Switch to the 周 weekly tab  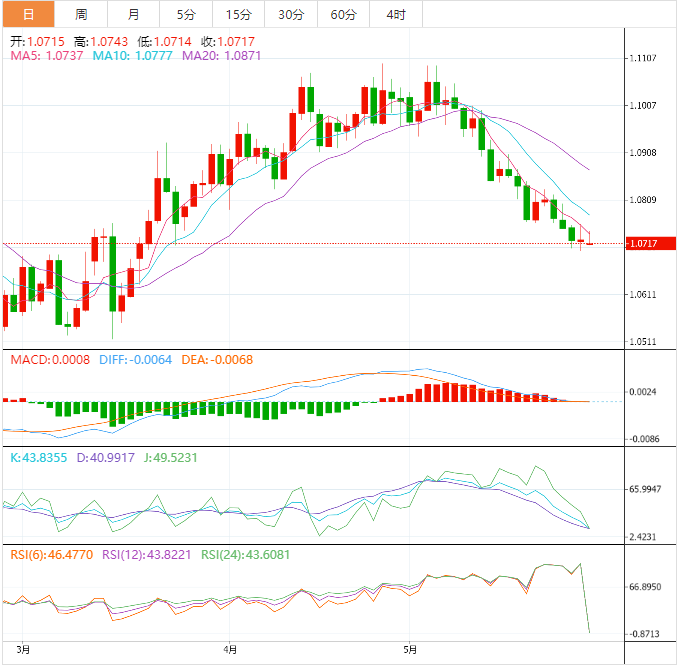81,14
